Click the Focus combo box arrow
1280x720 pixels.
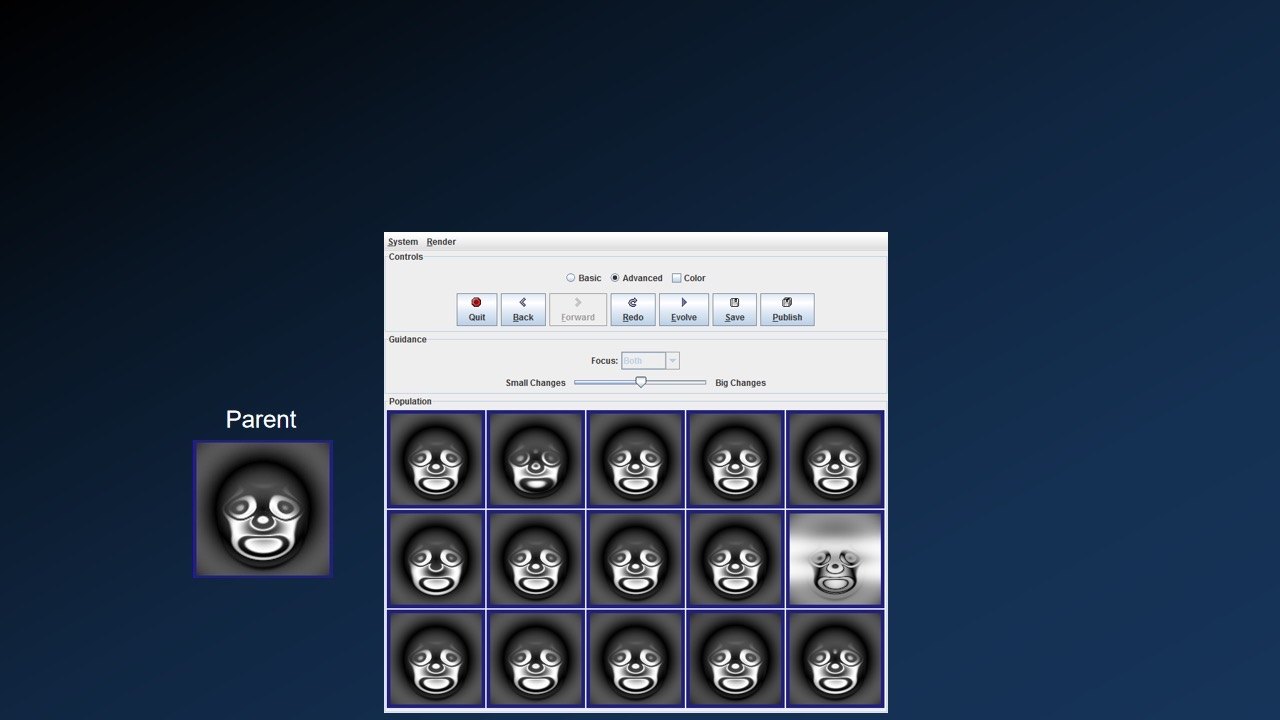[673, 361]
